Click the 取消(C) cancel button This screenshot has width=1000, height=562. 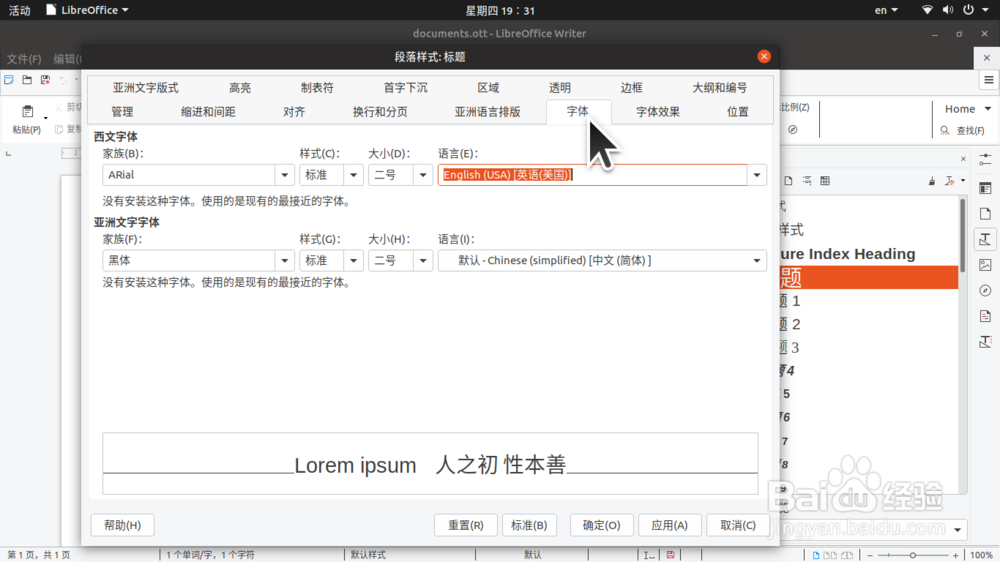pos(738,525)
